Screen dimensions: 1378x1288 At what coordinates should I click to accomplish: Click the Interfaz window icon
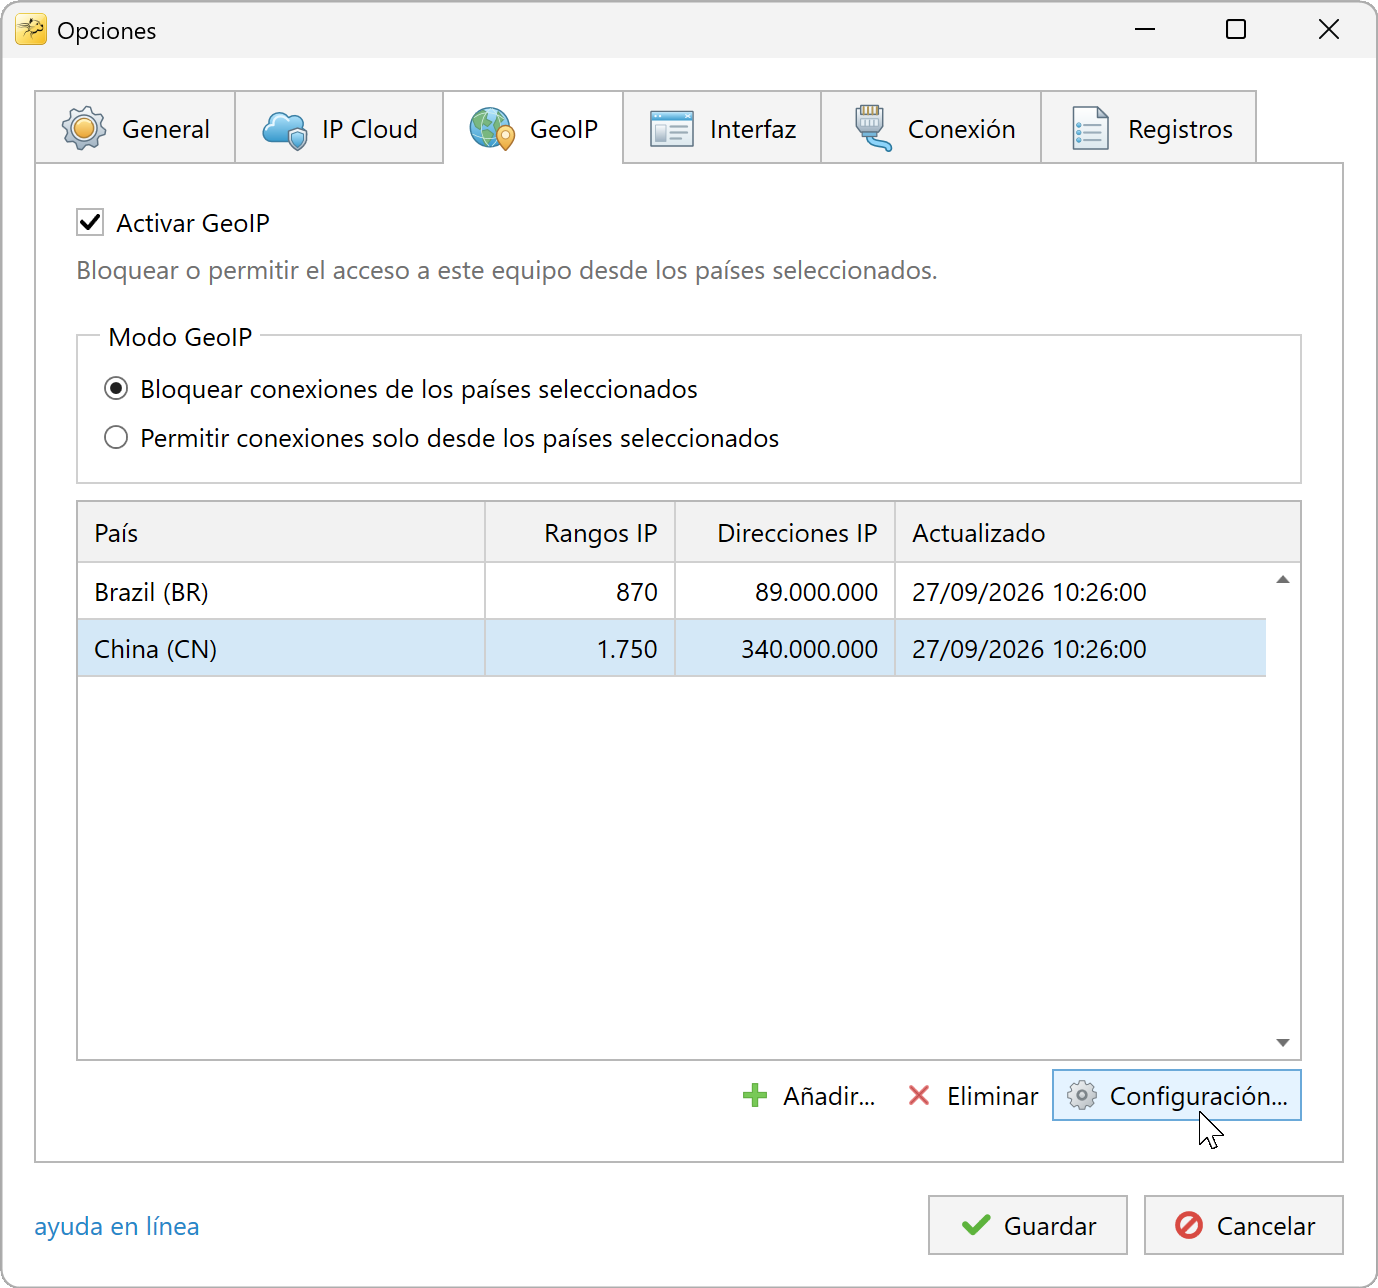tap(672, 129)
